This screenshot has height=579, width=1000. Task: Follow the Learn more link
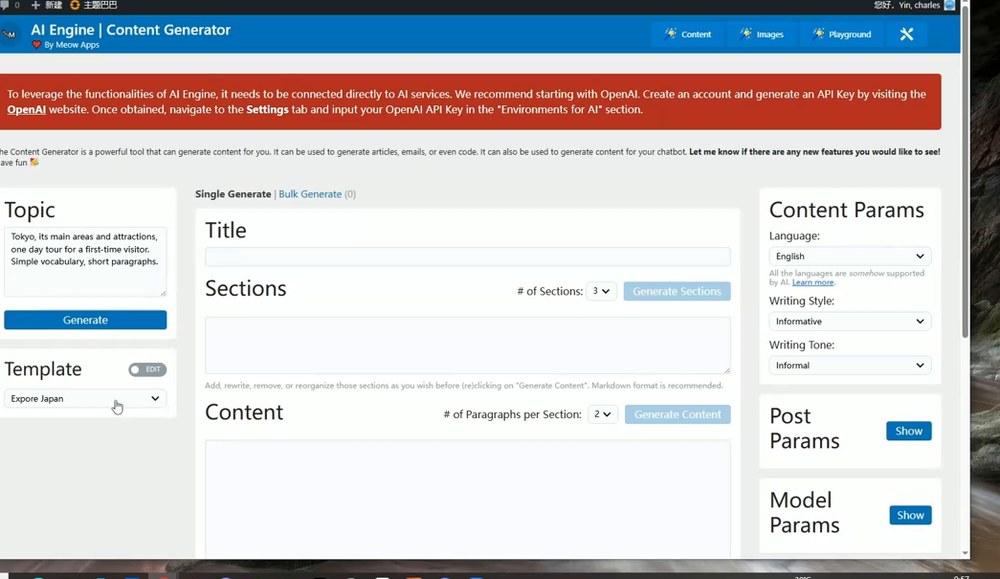tap(812, 282)
